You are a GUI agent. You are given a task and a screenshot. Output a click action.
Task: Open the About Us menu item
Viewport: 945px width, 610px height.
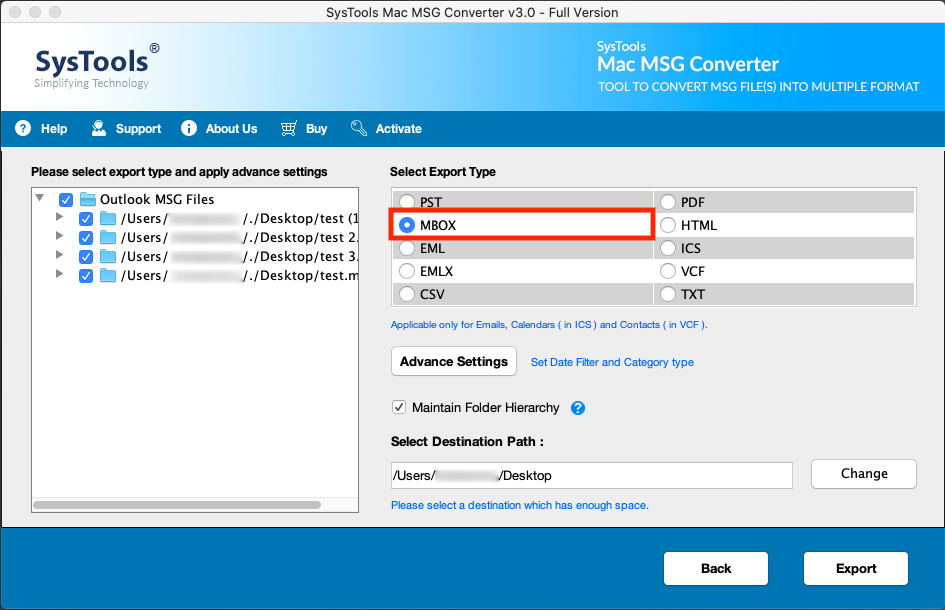pos(231,128)
